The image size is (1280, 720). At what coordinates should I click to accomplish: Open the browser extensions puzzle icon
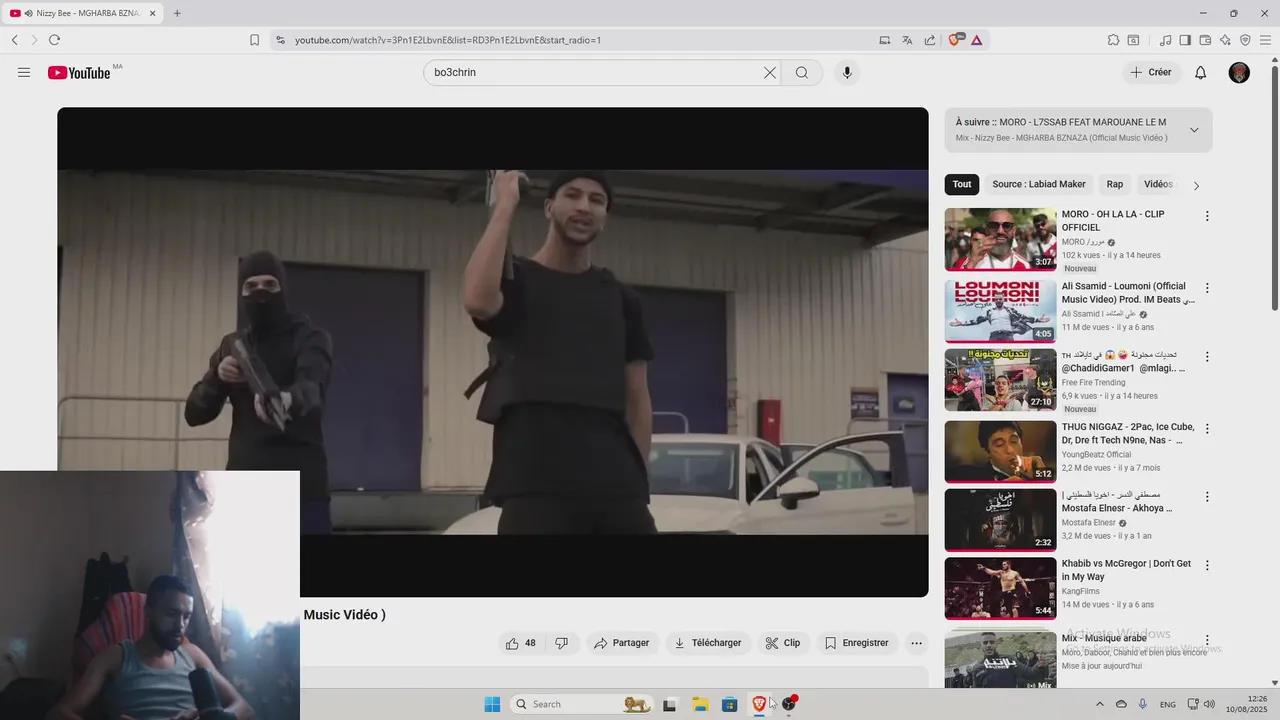[x=1113, y=40]
